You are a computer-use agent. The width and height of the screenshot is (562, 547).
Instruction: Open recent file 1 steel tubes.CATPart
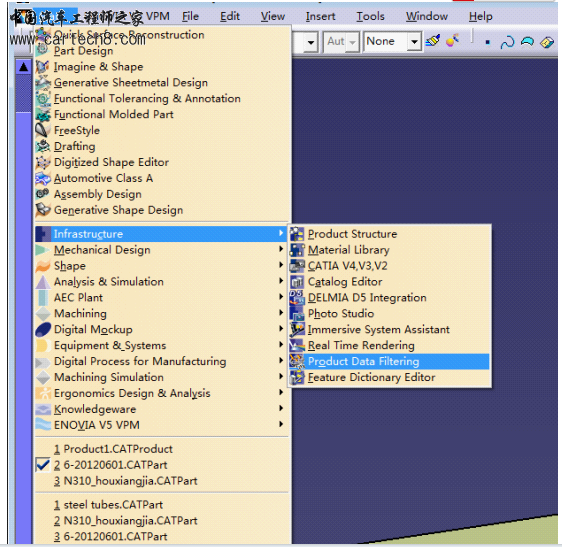tap(161, 505)
